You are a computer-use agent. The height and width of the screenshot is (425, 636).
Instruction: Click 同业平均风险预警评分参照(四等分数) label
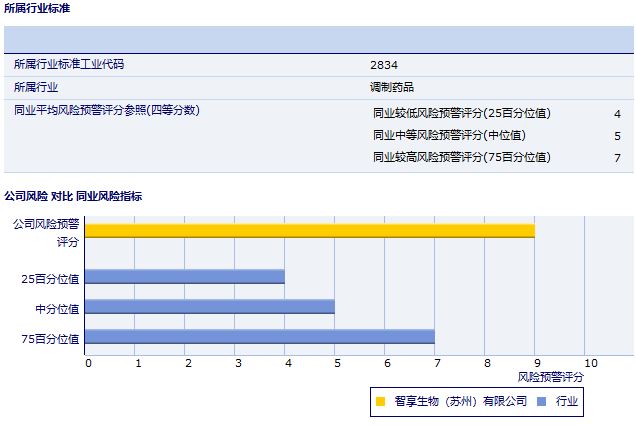[x=107, y=110]
